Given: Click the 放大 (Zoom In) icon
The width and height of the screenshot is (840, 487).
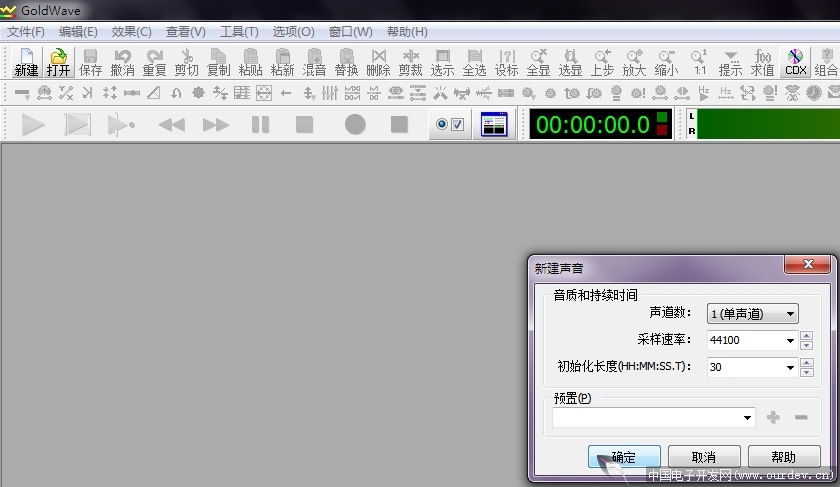Looking at the screenshot, I should (x=634, y=62).
